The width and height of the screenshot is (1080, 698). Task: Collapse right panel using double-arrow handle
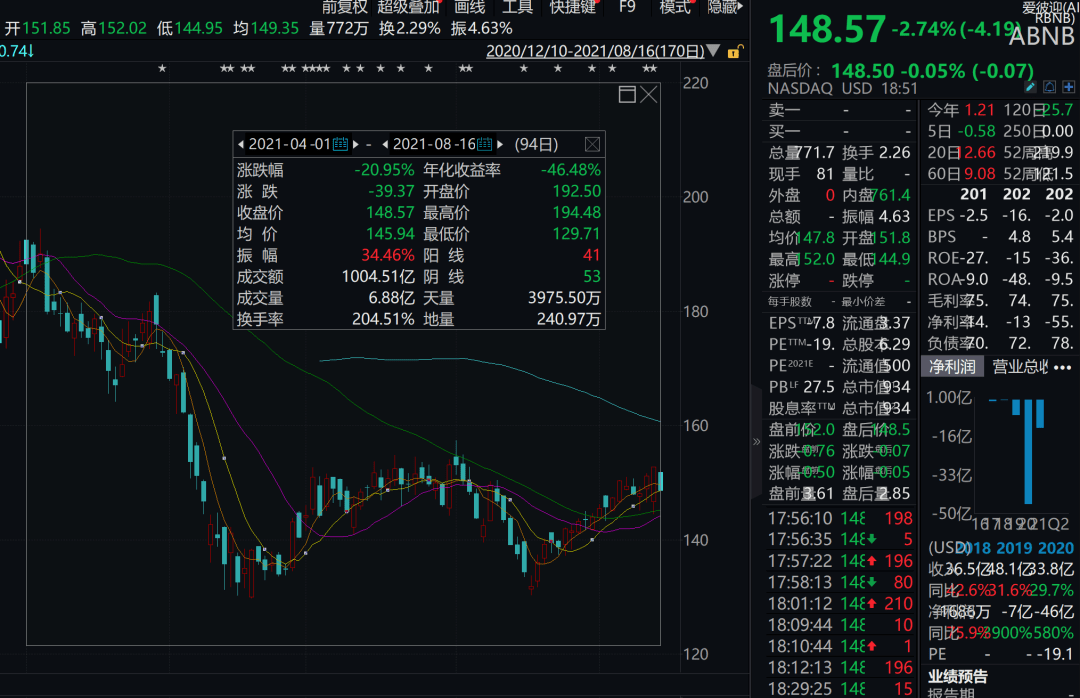point(756,441)
